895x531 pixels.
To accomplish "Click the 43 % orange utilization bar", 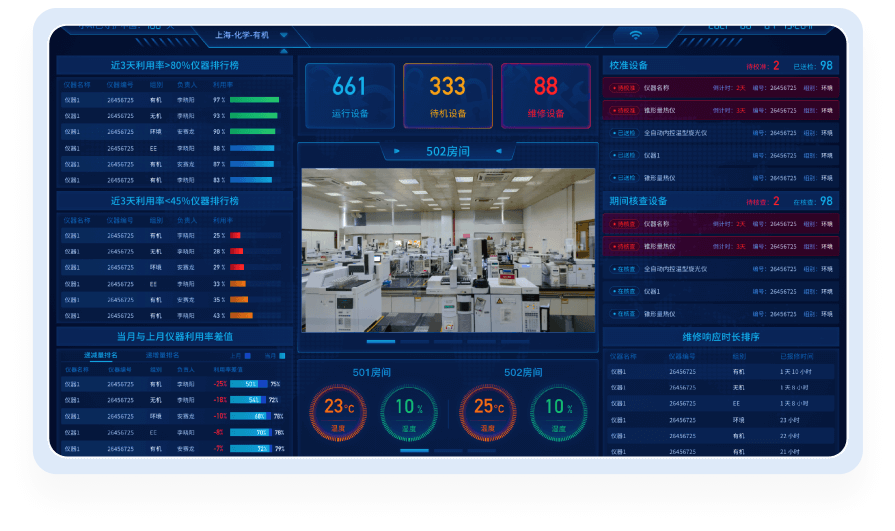I will (241, 315).
